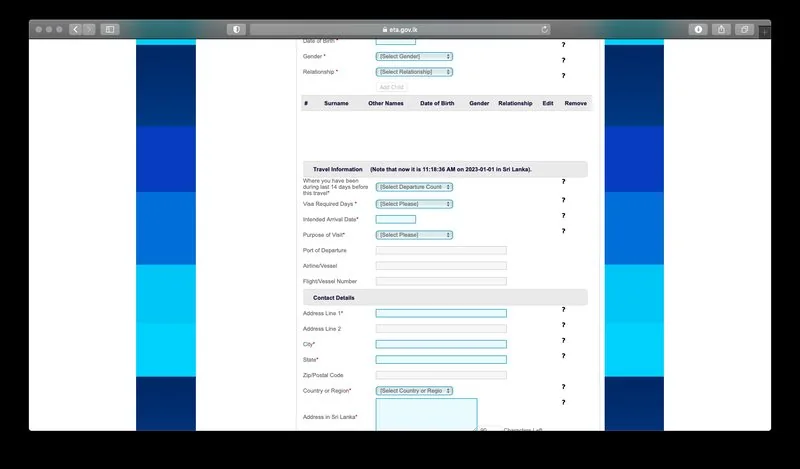Focus the City input field
Viewport: 800px width, 469px height.
(x=441, y=344)
